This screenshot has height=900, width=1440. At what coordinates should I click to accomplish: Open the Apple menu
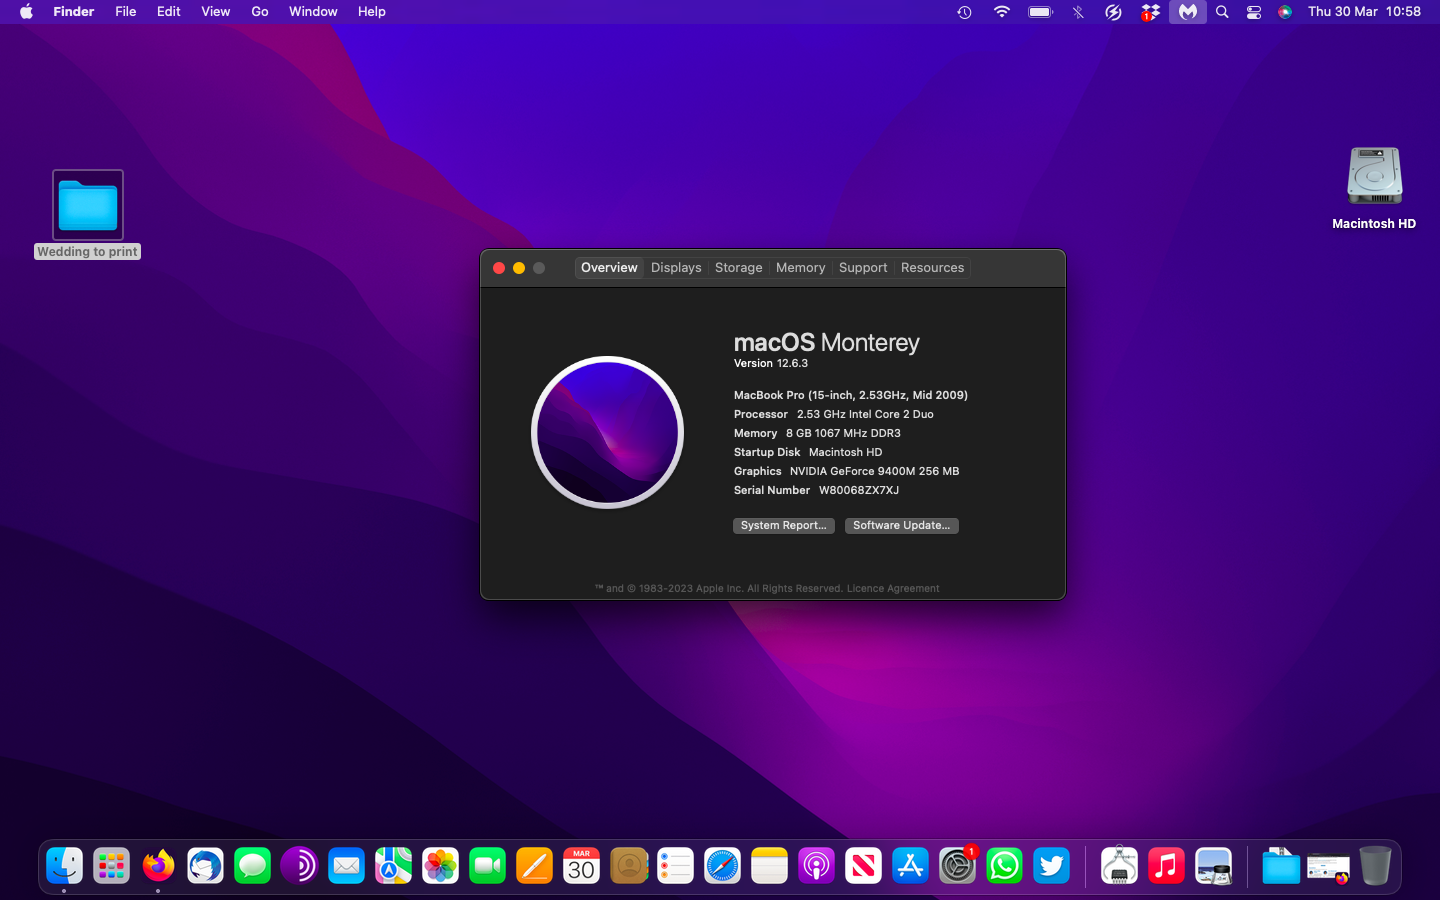tap(26, 12)
